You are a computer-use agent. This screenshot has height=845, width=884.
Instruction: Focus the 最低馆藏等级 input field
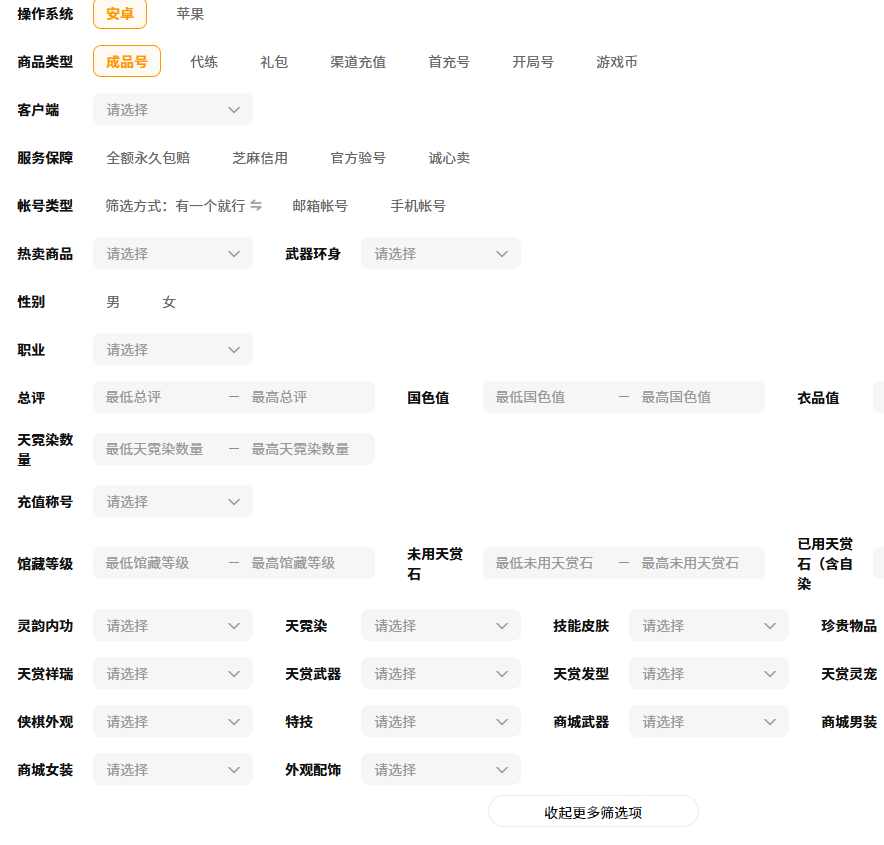[x=160, y=563]
